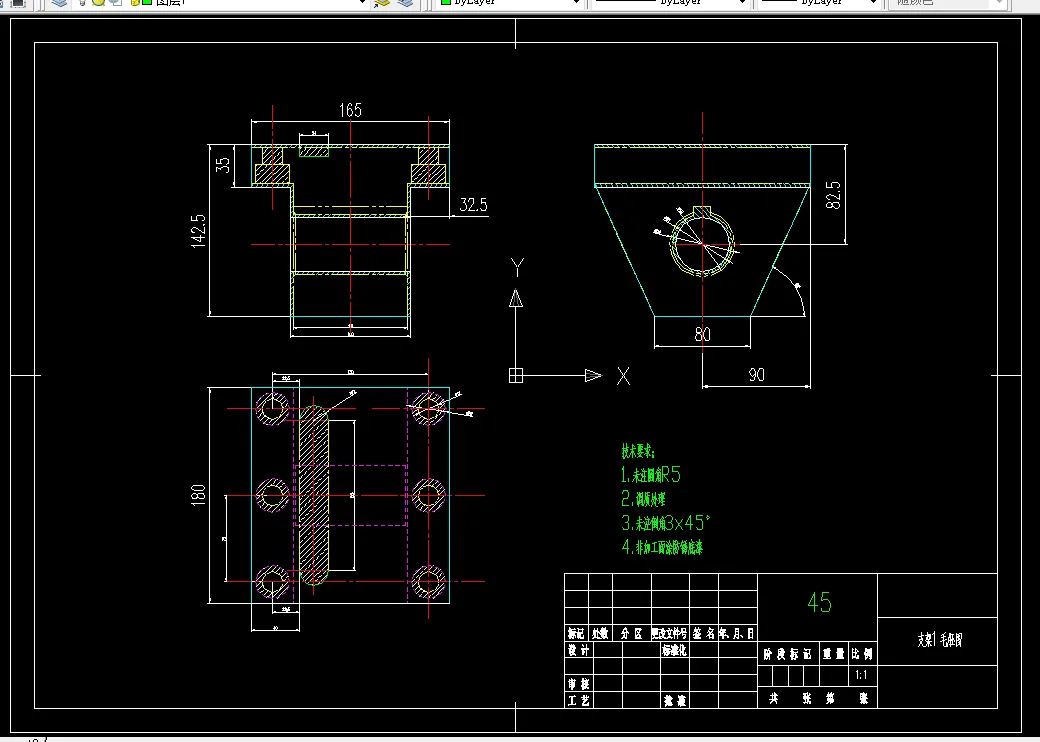1040x742 pixels.
Task: Click the X axis label of UCS
Action: pos(623,377)
